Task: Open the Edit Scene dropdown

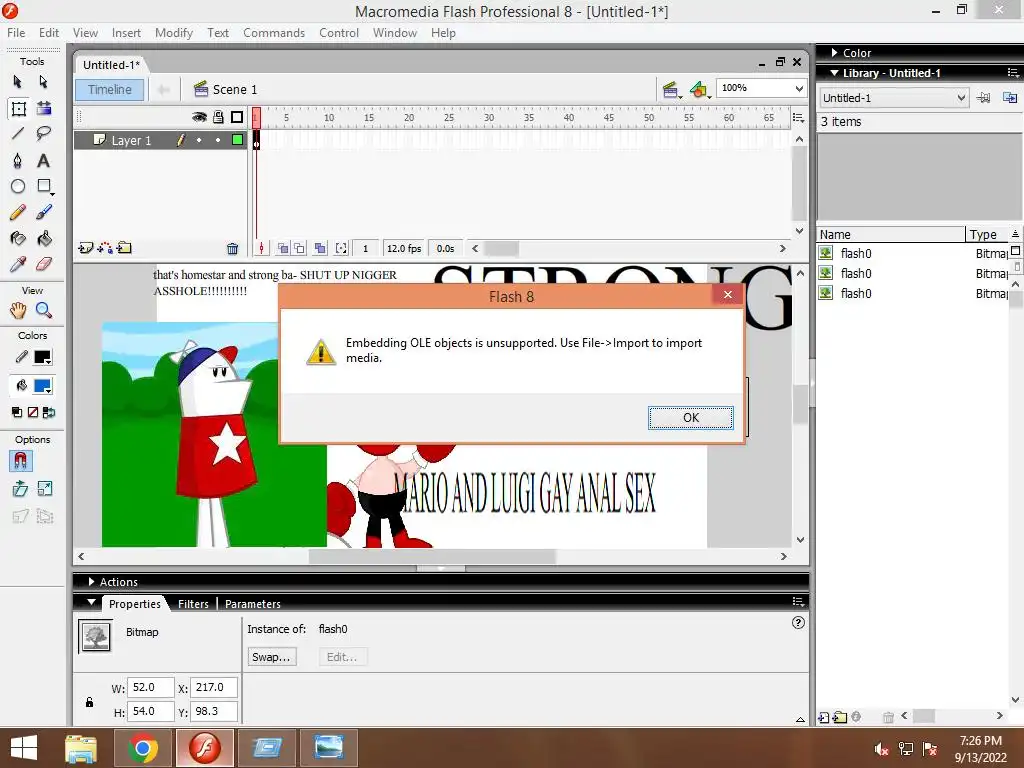Action: pos(671,89)
